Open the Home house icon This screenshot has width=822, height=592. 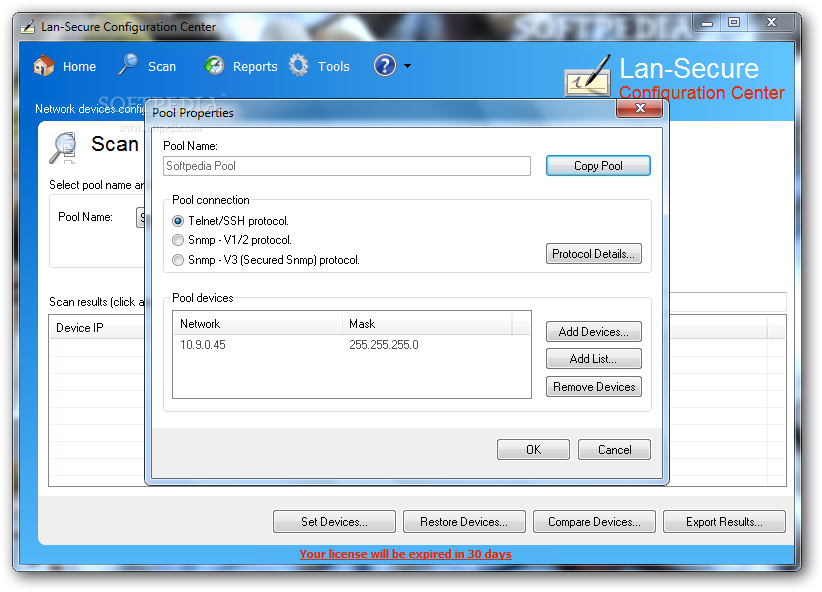44,66
